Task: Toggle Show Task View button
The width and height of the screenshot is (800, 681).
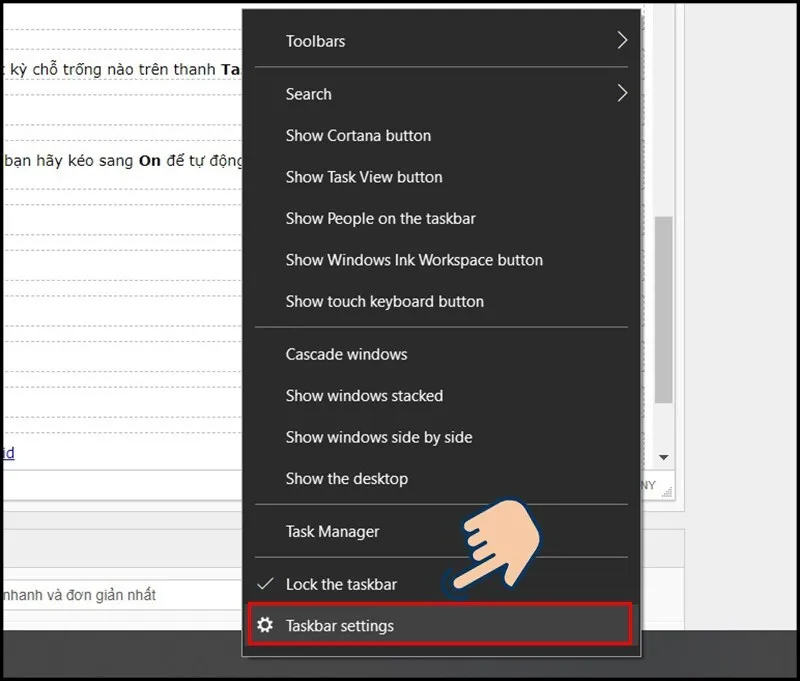Action: point(440,177)
